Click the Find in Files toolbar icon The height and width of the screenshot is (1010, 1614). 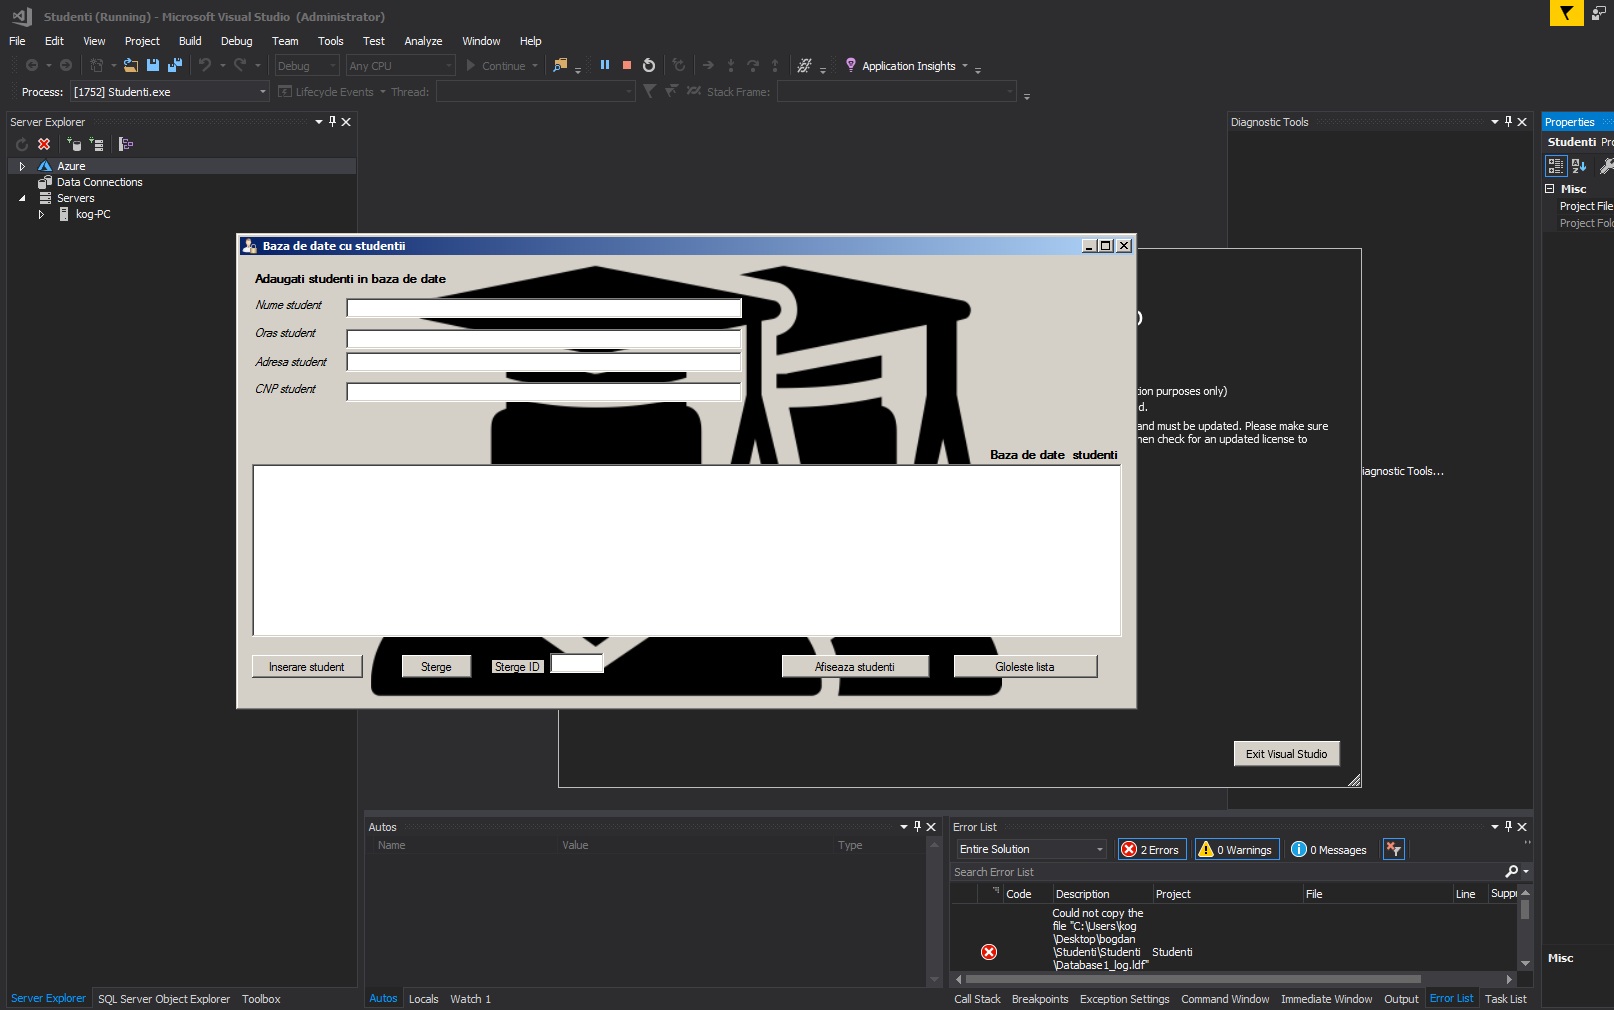561,65
